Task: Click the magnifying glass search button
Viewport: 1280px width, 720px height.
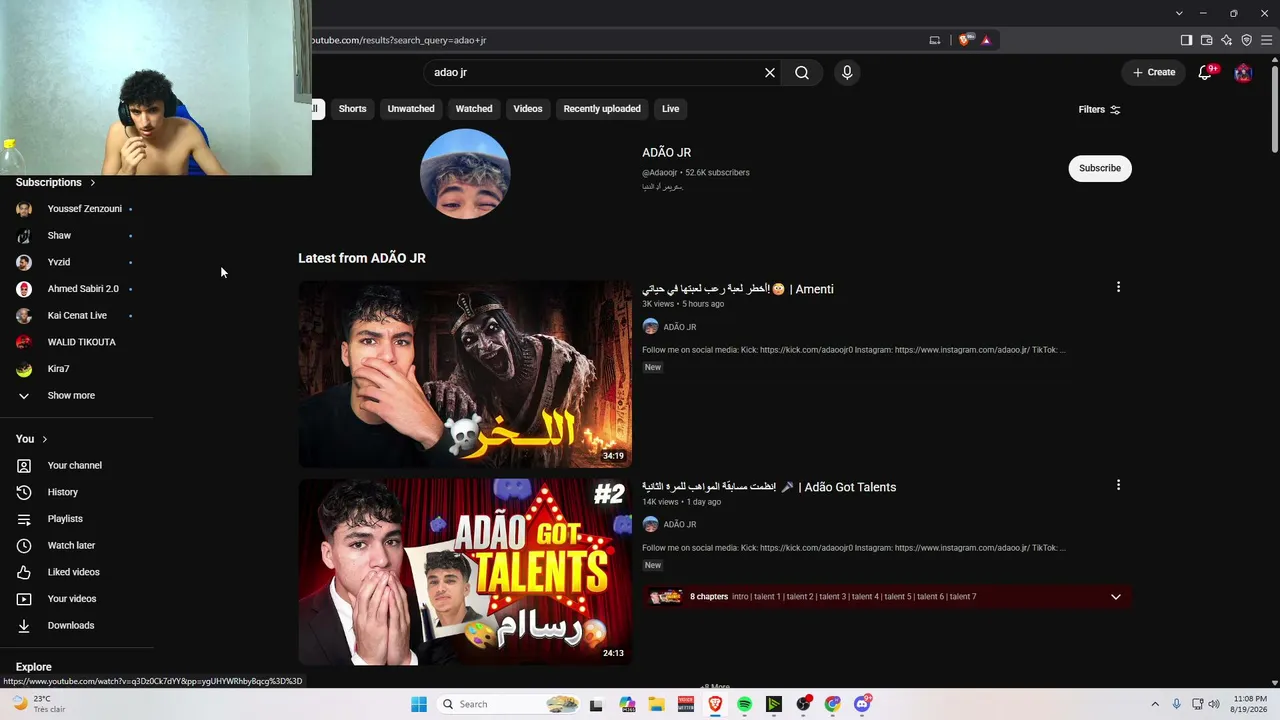Action: (802, 72)
